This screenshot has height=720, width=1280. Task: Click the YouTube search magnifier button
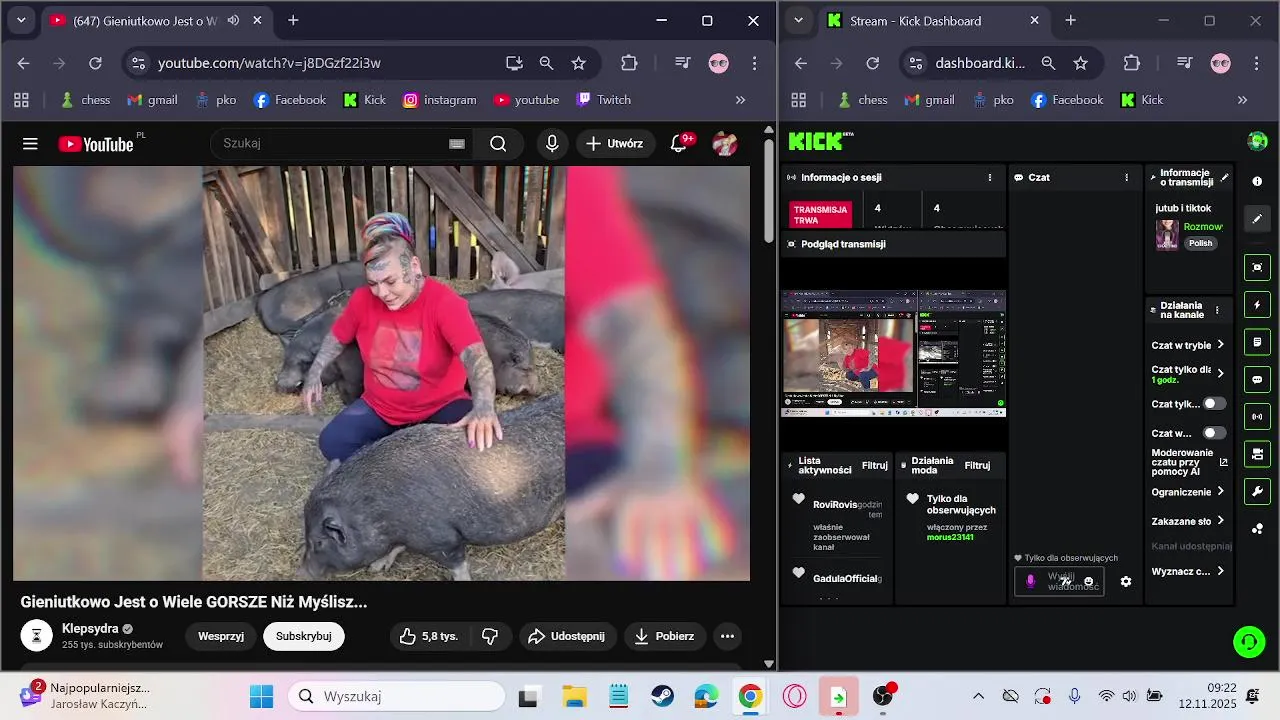click(x=498, y=144)
